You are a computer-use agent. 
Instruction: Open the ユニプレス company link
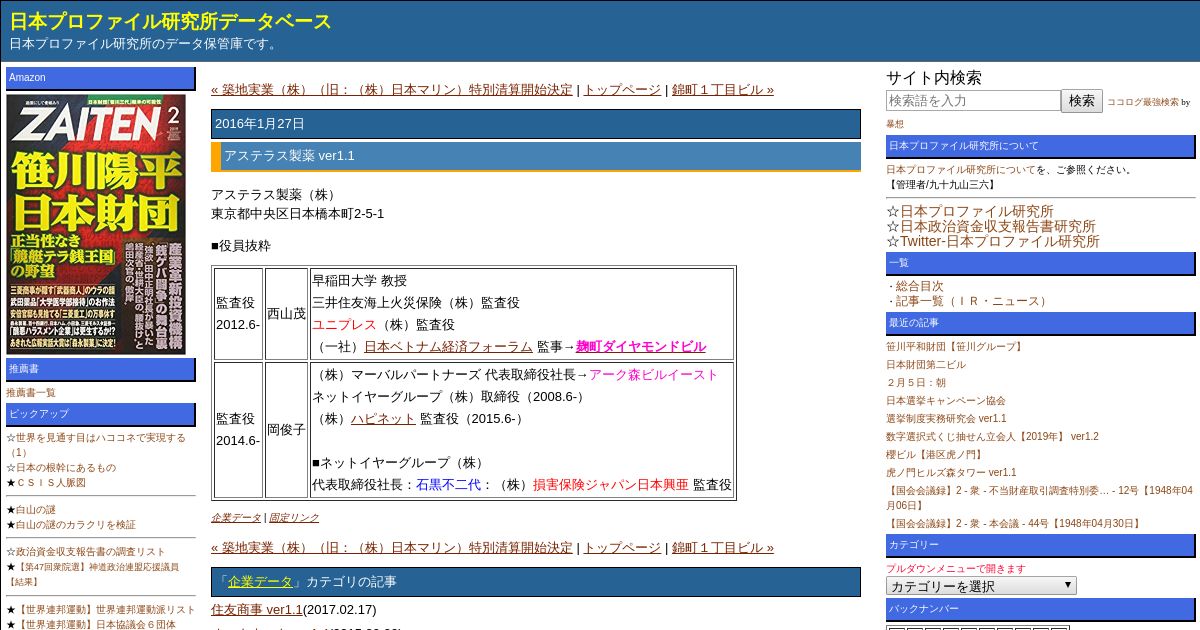pyautogui.click(x=344, y=325)
